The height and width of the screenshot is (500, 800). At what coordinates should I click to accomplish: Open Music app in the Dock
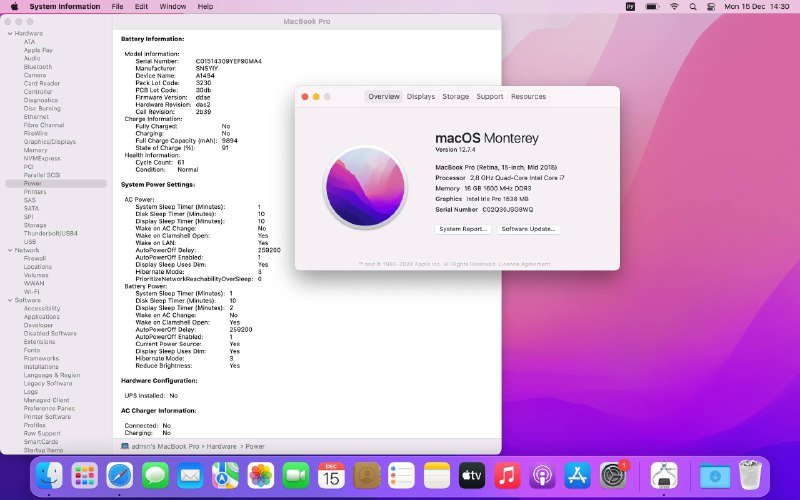pos(507,476)
